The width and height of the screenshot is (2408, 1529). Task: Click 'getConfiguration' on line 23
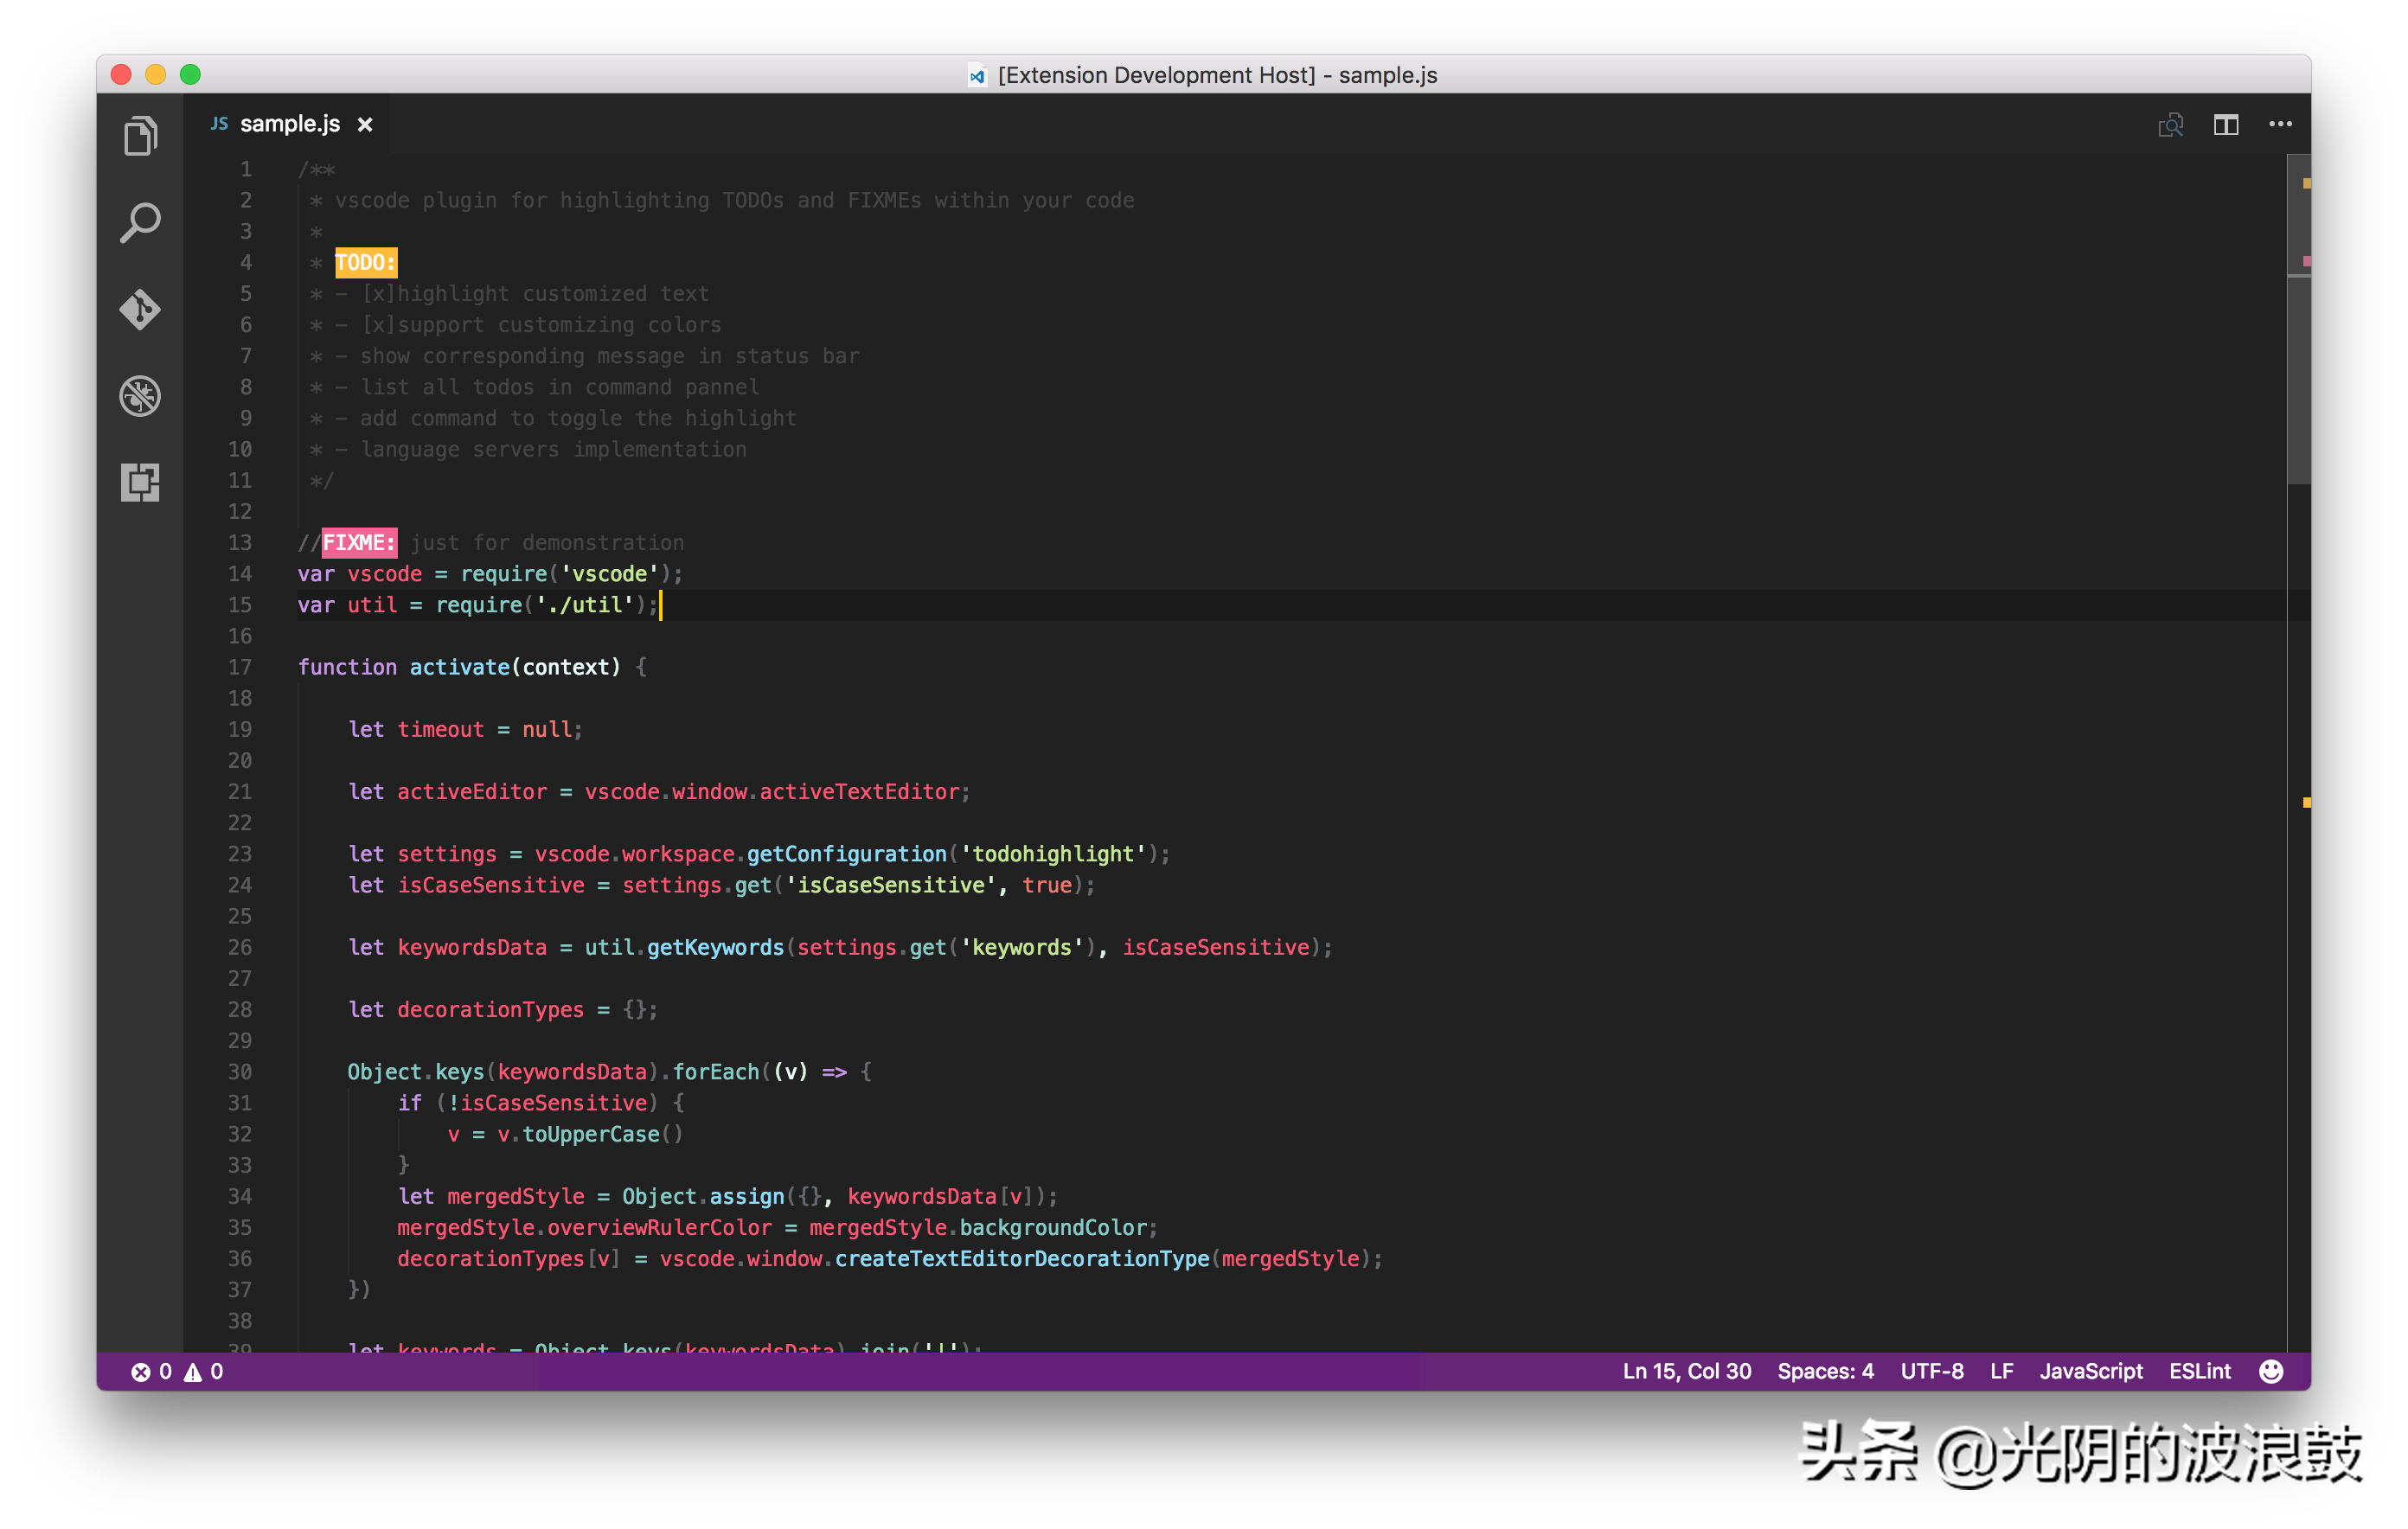click(846, 854)
